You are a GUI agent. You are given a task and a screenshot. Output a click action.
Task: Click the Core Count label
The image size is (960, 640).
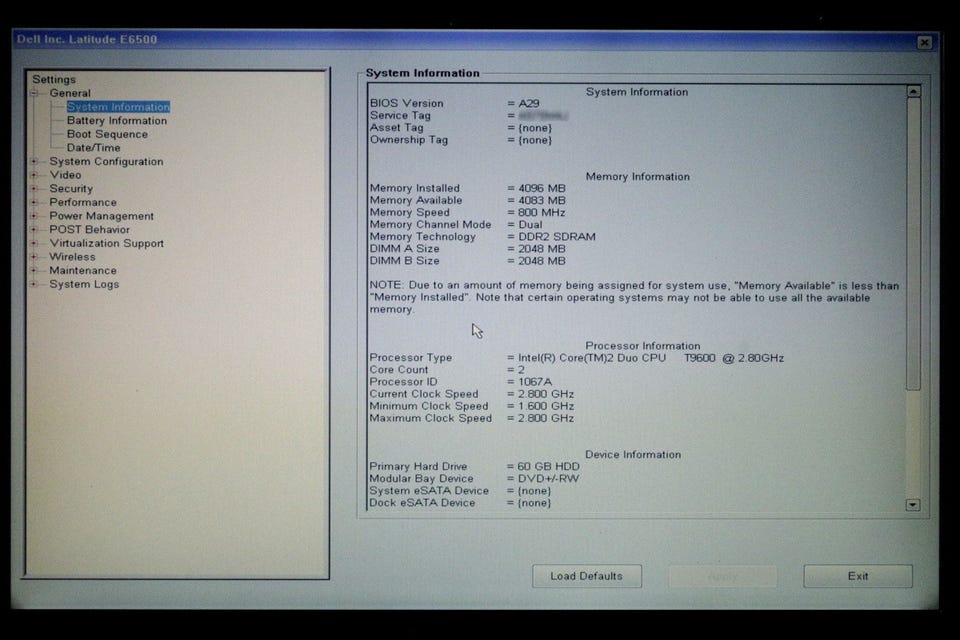coord(399,370)
